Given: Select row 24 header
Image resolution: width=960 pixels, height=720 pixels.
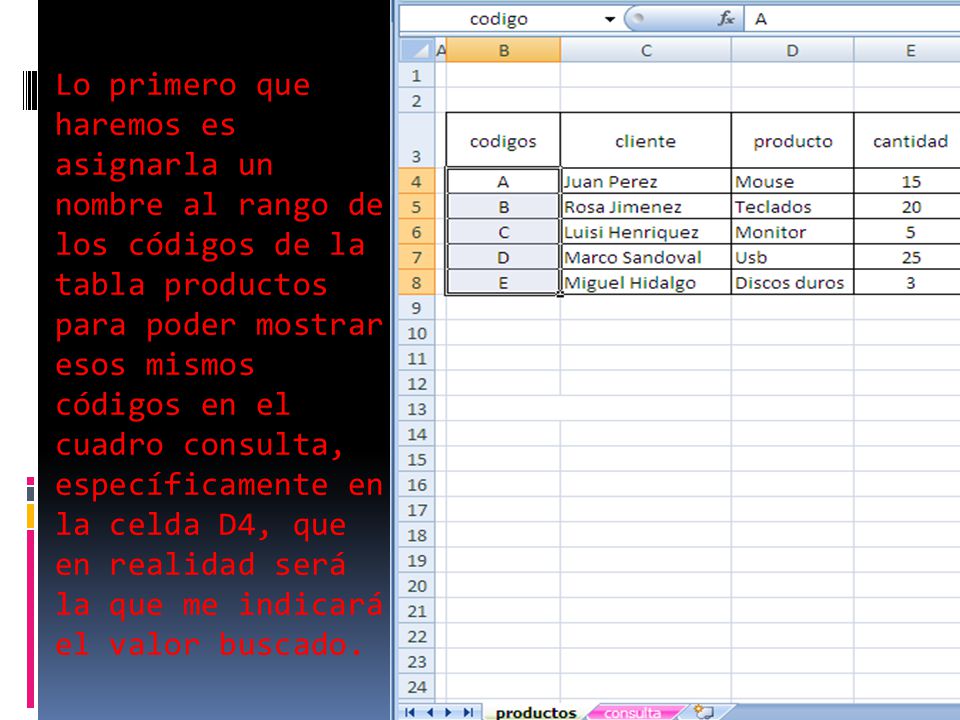Looking at the screenshot, I should click(417, 686).
